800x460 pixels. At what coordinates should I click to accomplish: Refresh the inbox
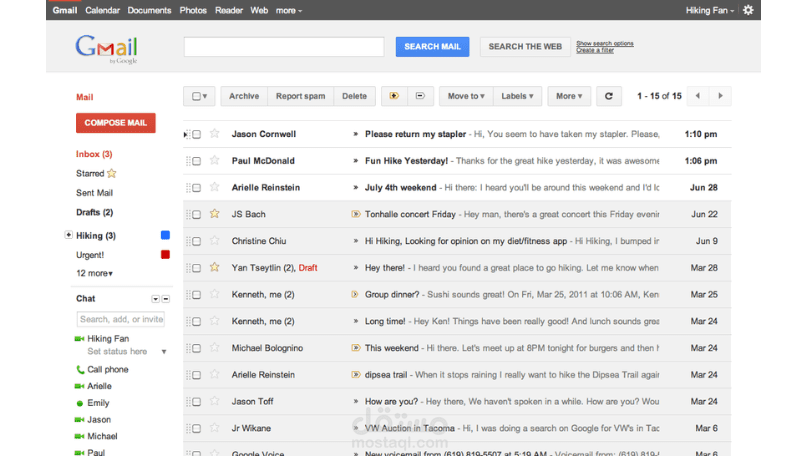(x=609, y=96)
